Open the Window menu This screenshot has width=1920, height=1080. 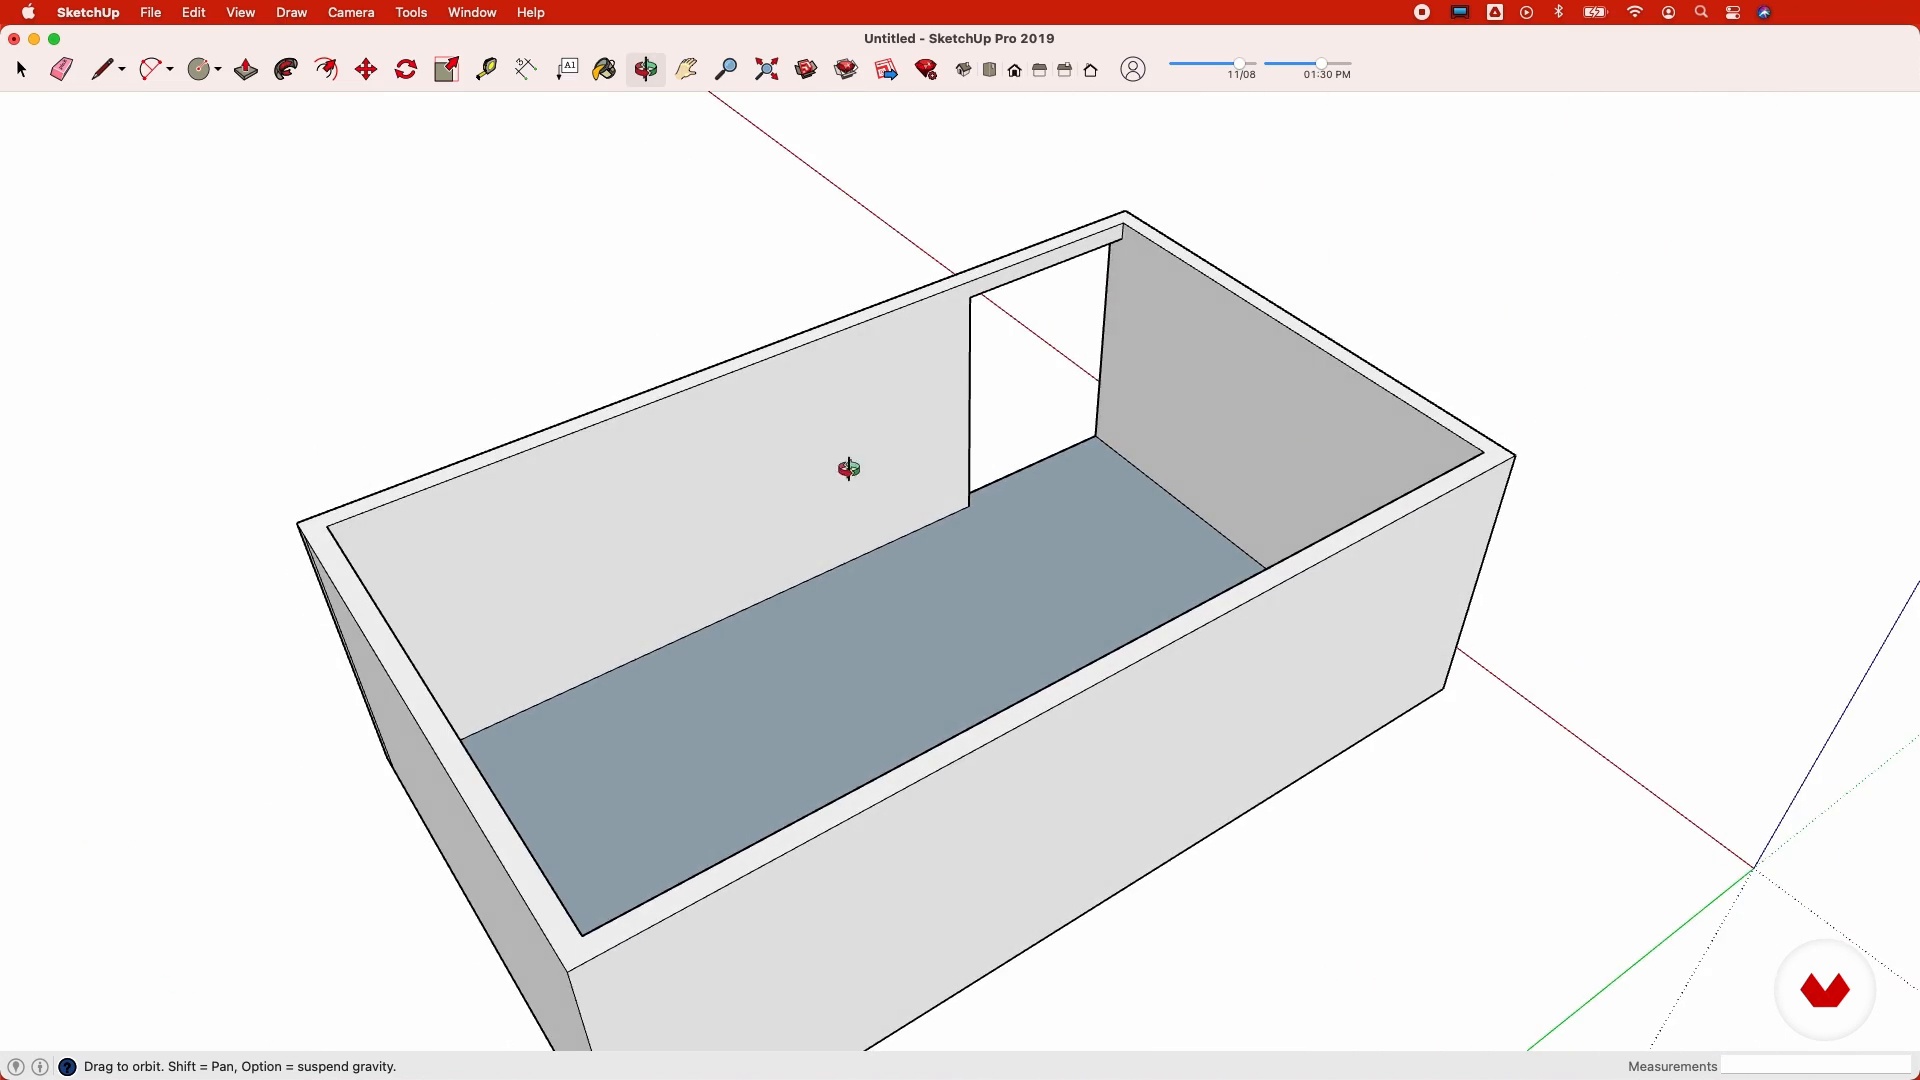pyautogui.click(x=472, y=13)
